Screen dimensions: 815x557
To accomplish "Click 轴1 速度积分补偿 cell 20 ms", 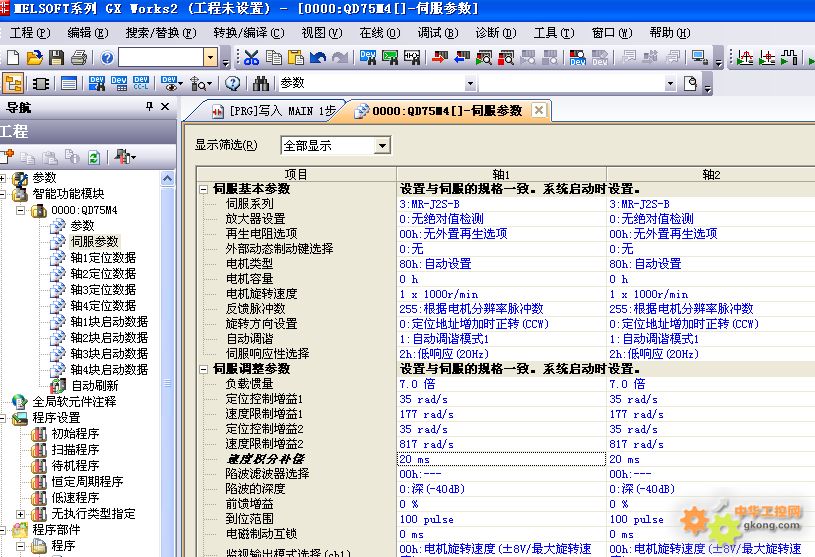I will pos(502,459).
